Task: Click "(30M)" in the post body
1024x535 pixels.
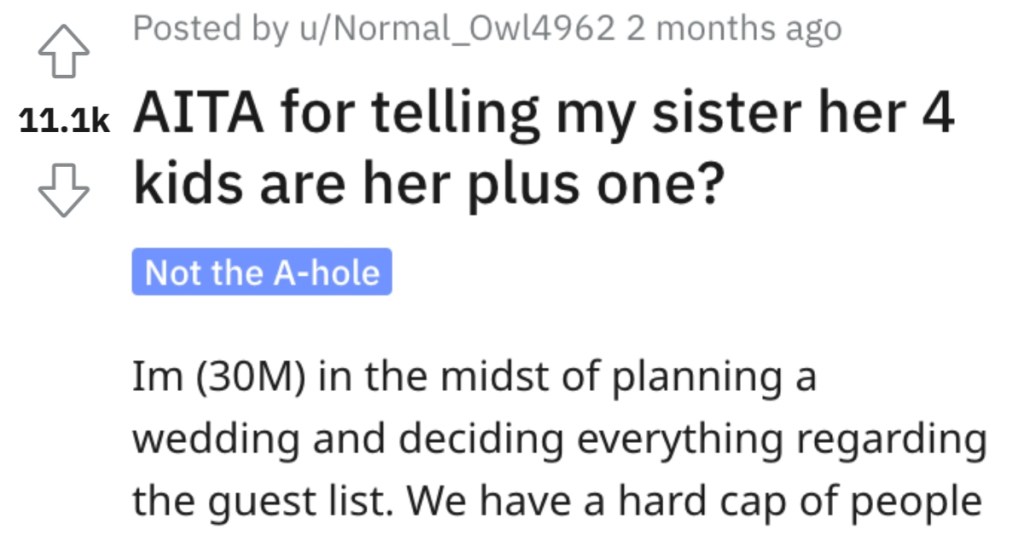Action: point(250,378)
